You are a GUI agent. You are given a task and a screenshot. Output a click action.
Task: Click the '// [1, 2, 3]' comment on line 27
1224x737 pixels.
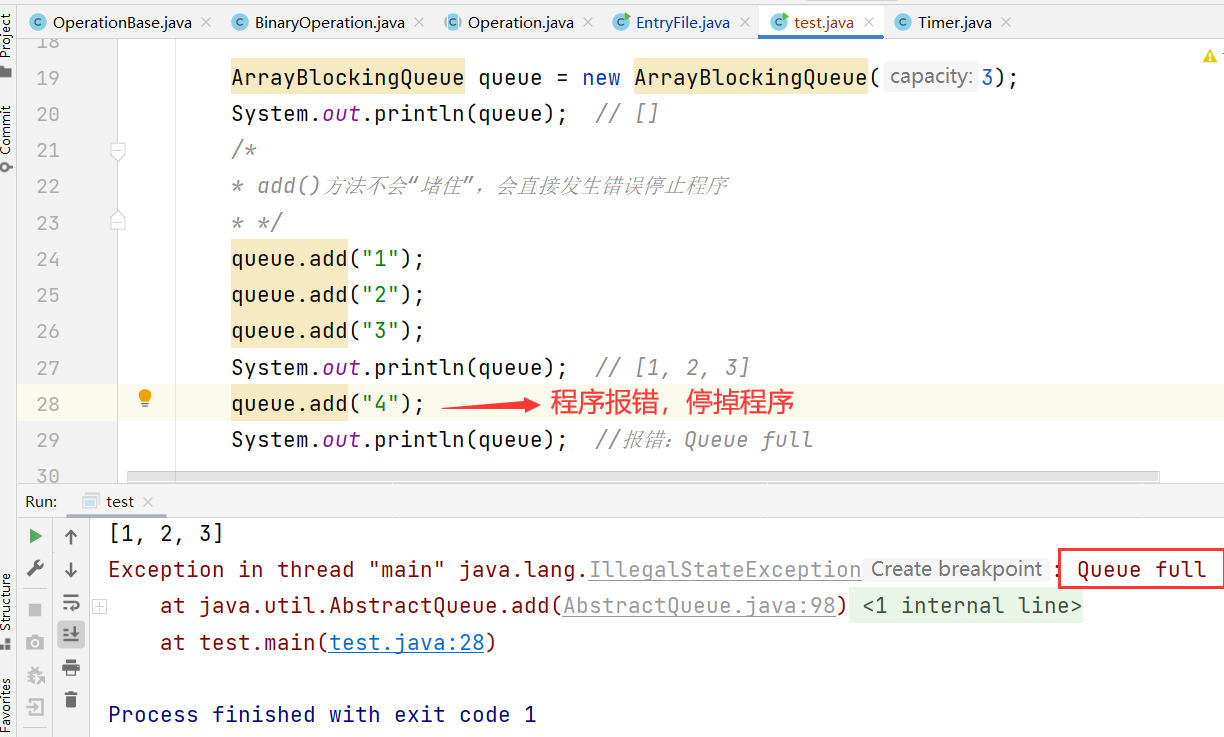coord(673,368)
